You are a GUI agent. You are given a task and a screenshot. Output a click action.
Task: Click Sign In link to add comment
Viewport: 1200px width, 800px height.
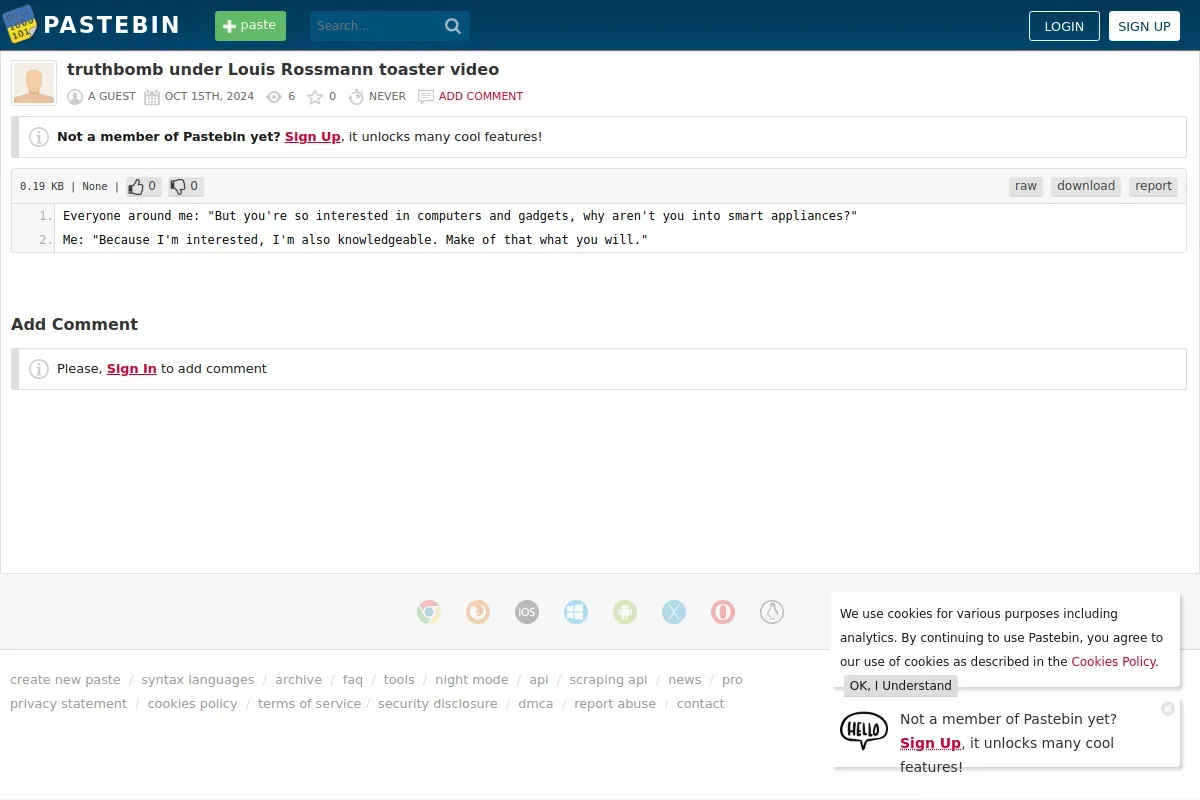(132, 369)
